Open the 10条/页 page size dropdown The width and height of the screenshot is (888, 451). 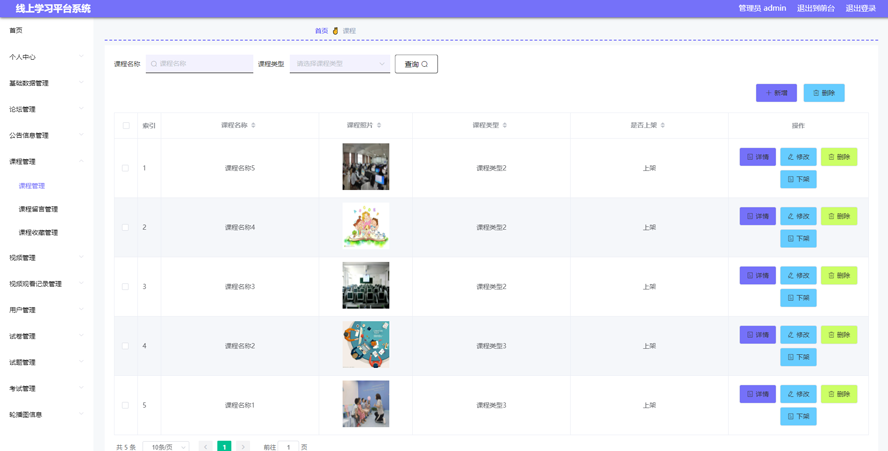point(166,447)
